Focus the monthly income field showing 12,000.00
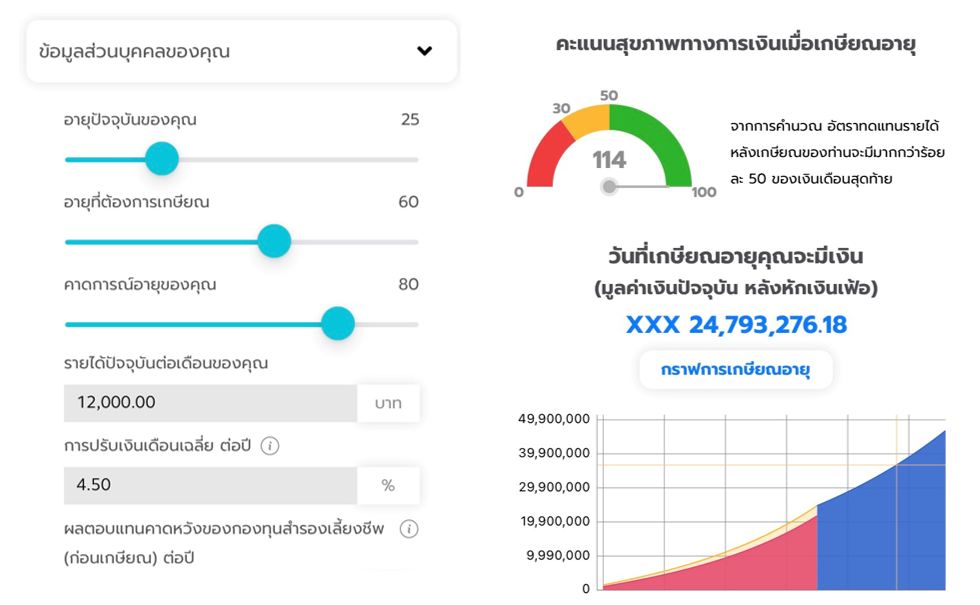Screen dimensions: 980x605 pos(210,403)
